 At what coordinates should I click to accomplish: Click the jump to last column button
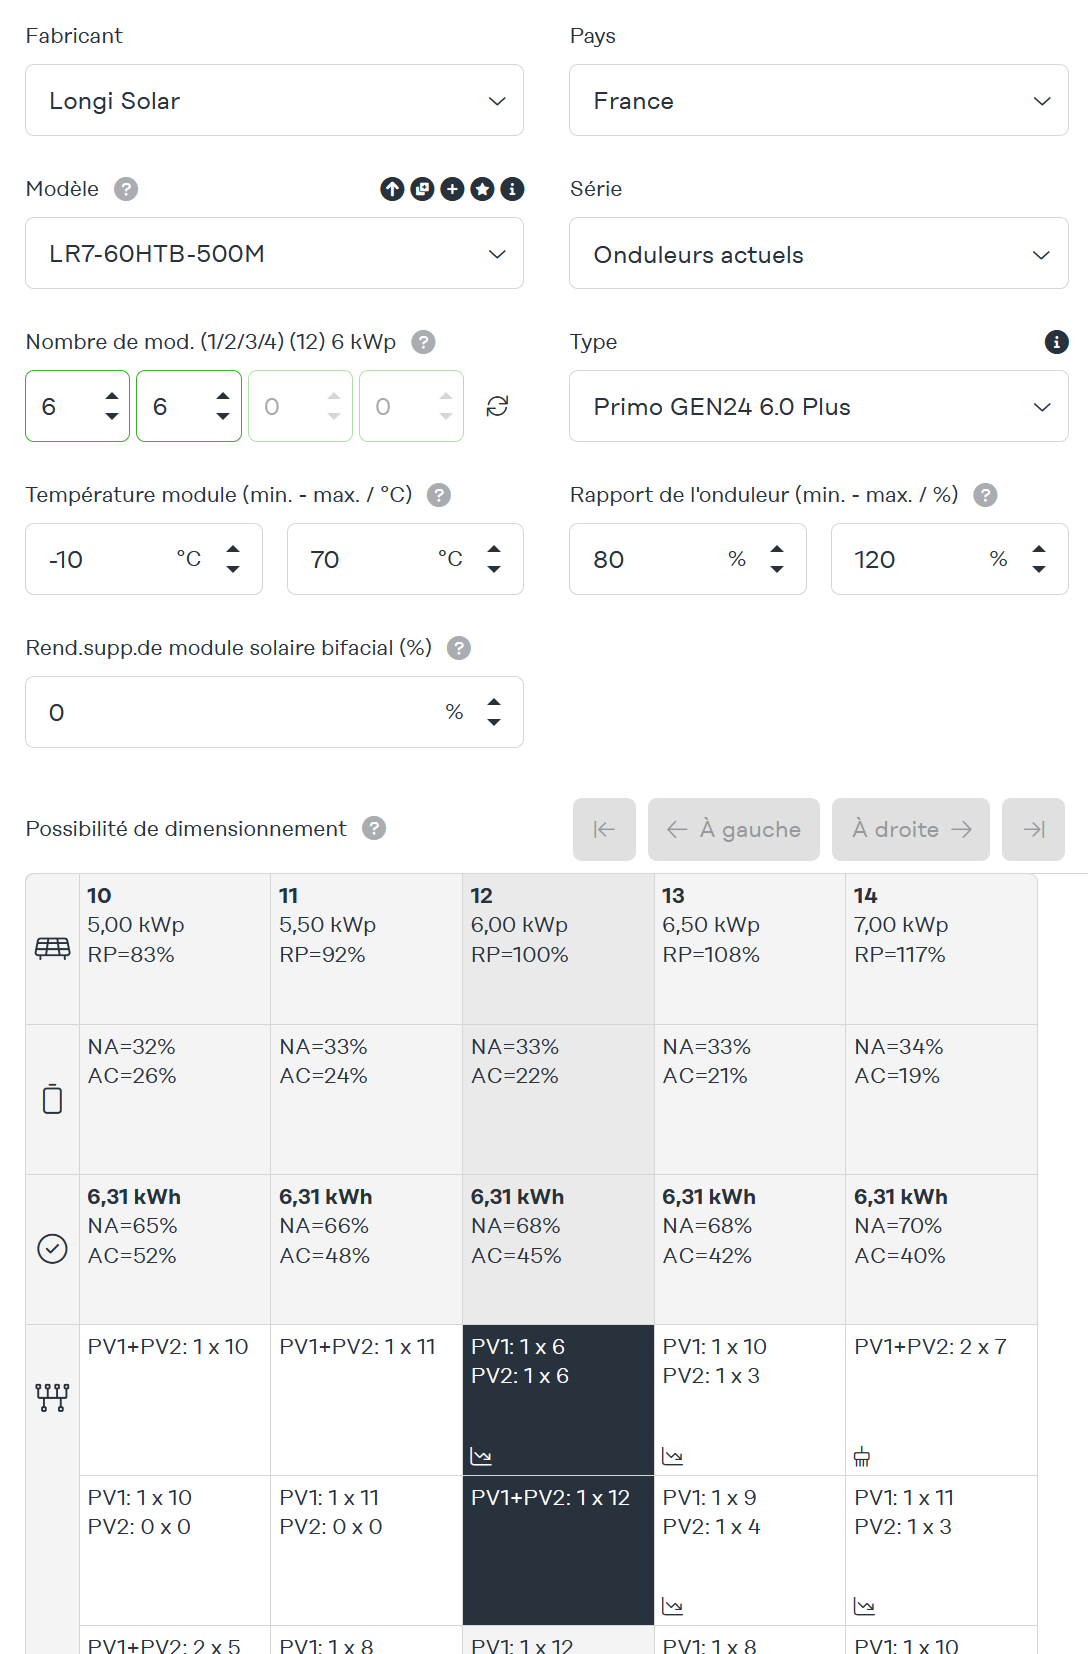(1034, 829)
